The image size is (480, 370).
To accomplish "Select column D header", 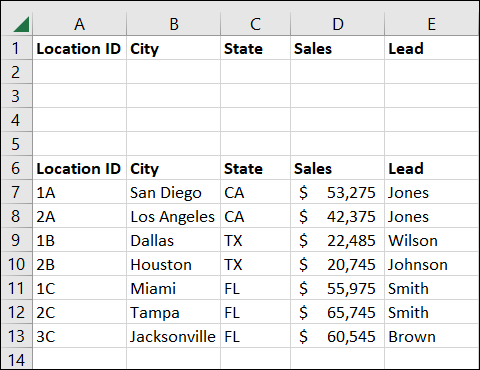I will pyautogui.click(x=338, y=24).
